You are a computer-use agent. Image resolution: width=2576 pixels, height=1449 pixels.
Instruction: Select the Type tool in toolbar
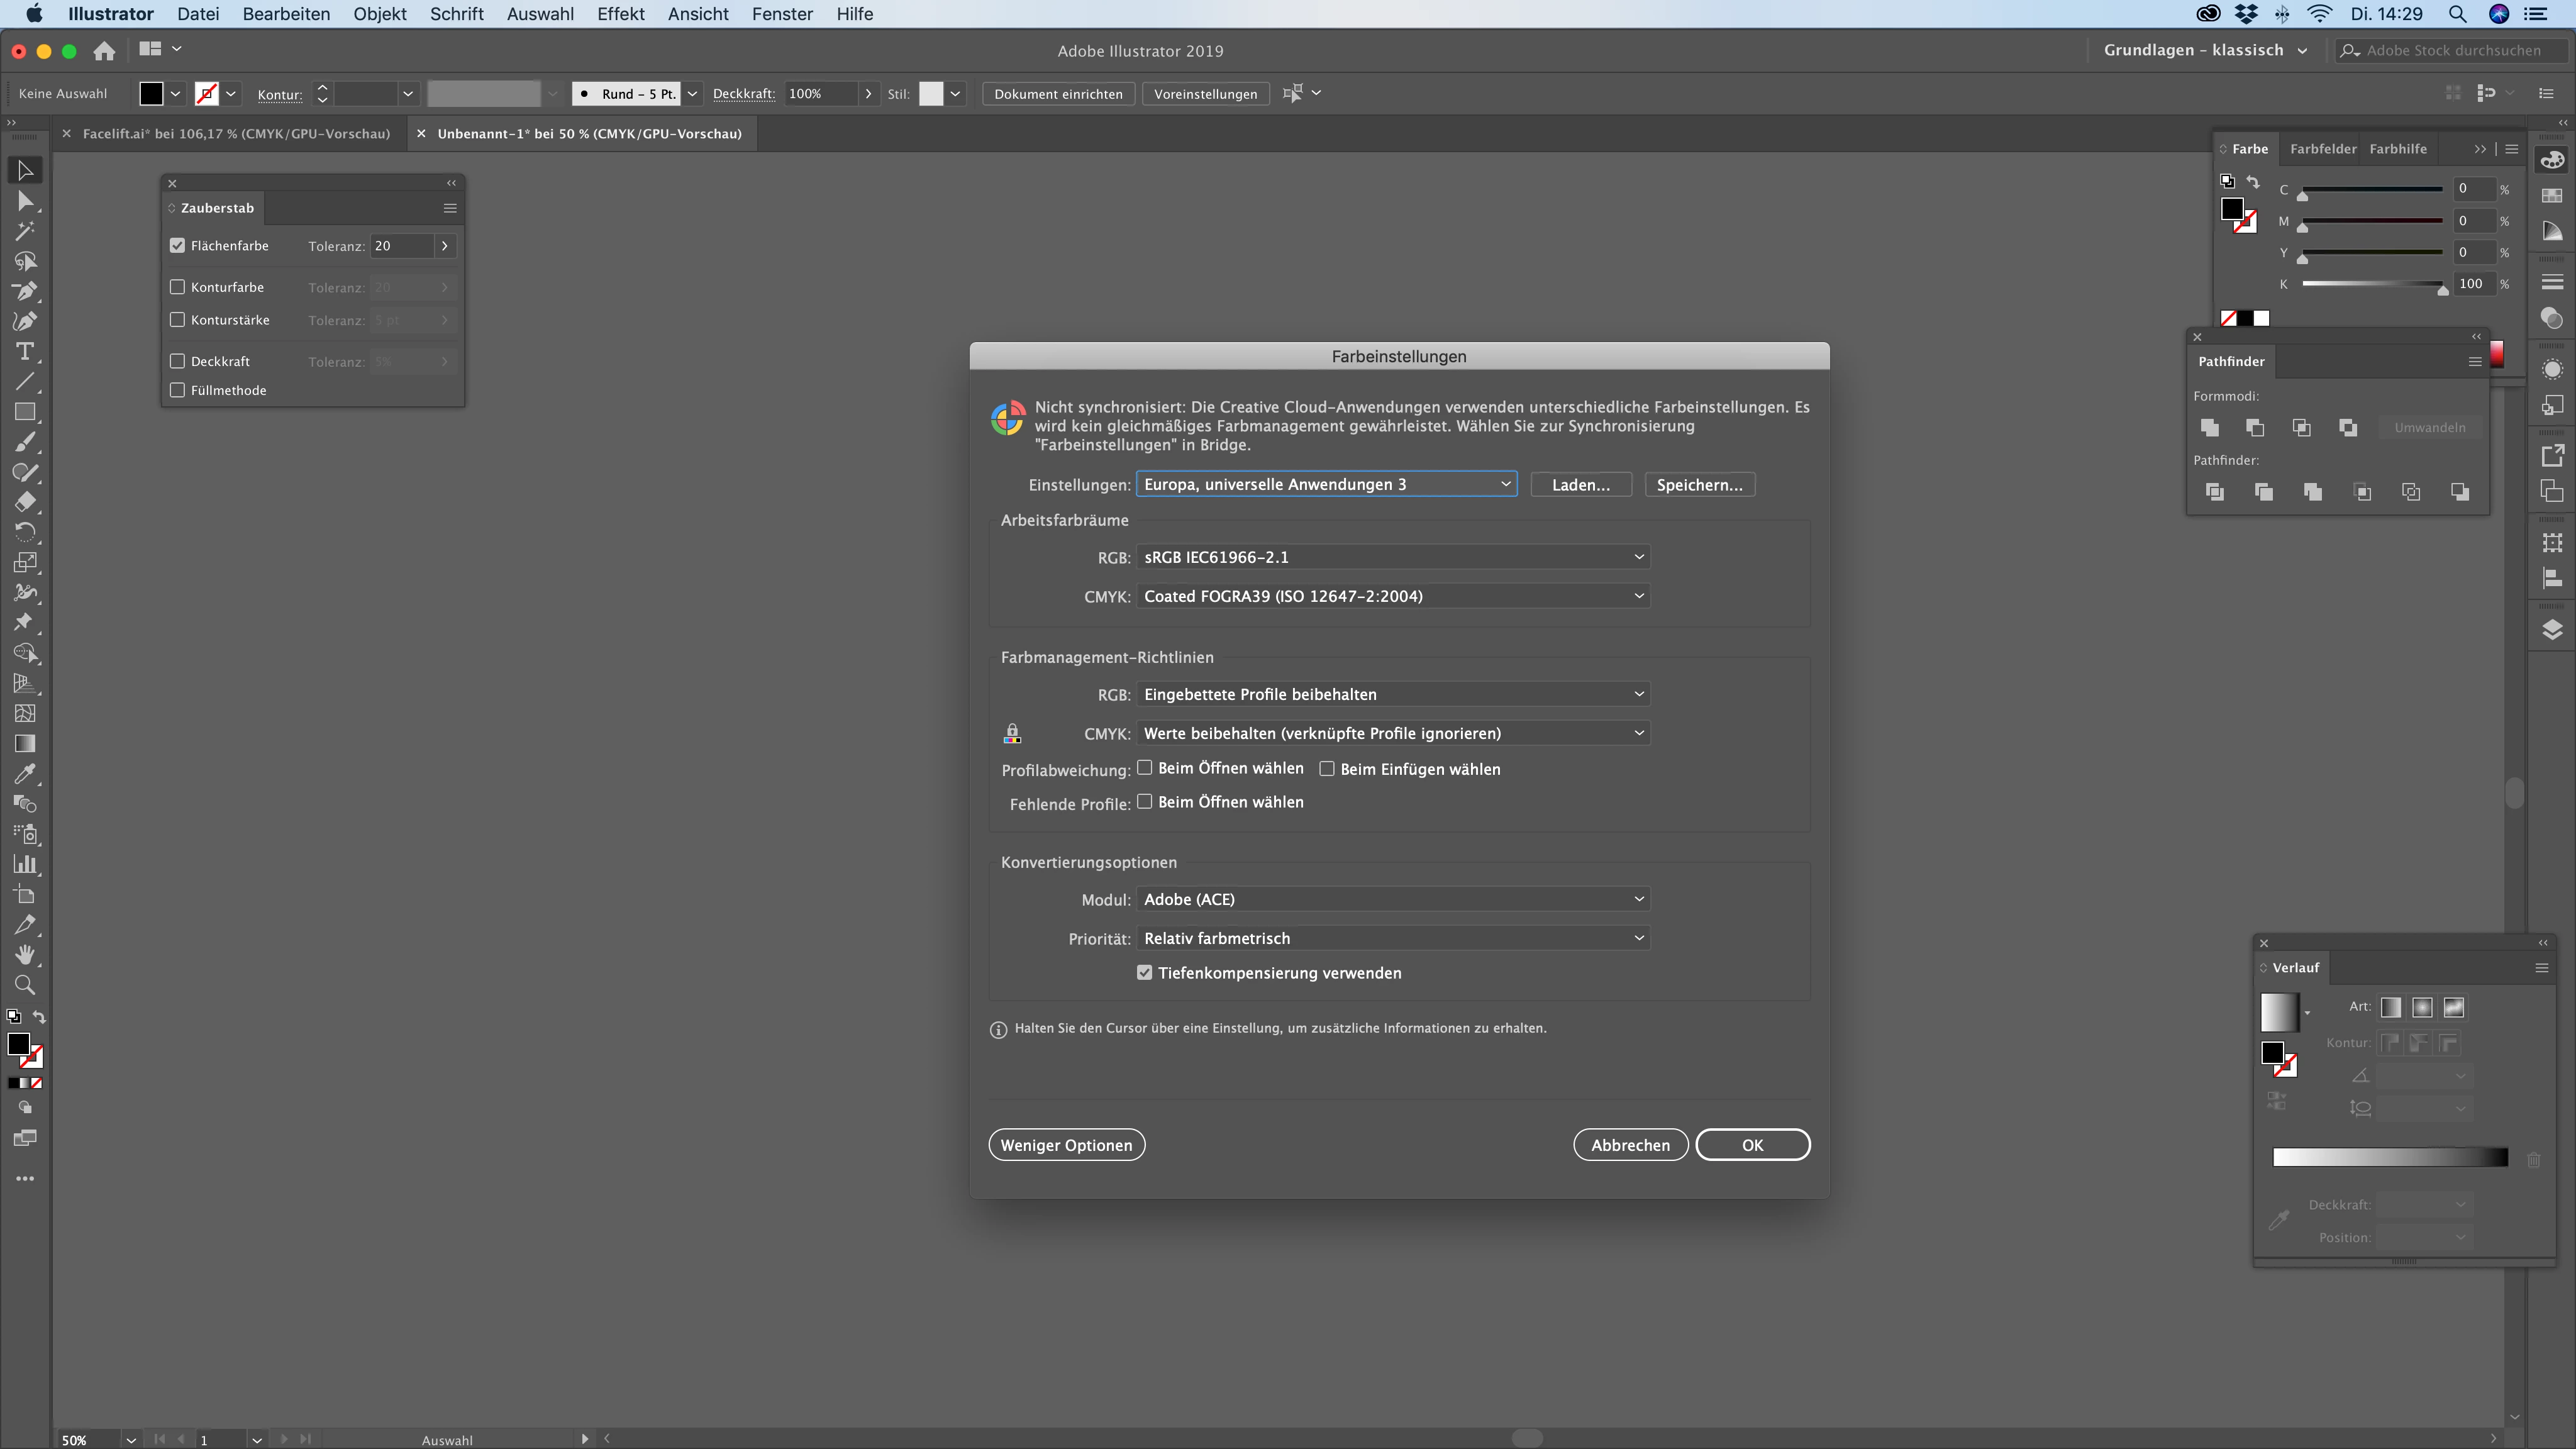point(25,352)
